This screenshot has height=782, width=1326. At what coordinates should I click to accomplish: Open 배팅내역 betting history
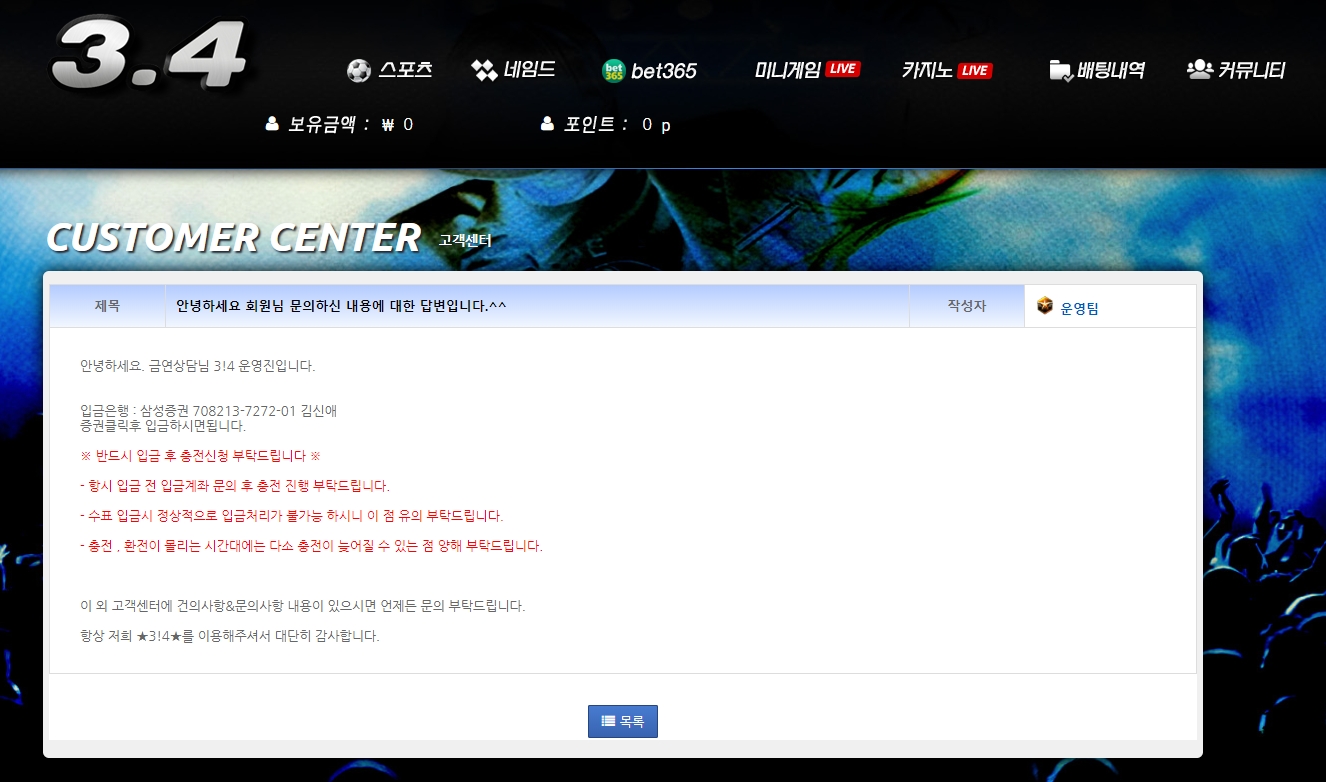coord(1111,71)
